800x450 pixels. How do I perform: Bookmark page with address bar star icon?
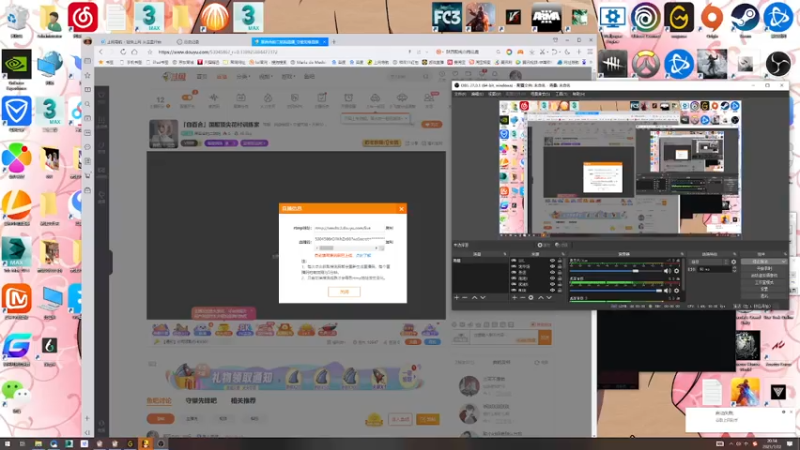point(149,52)
